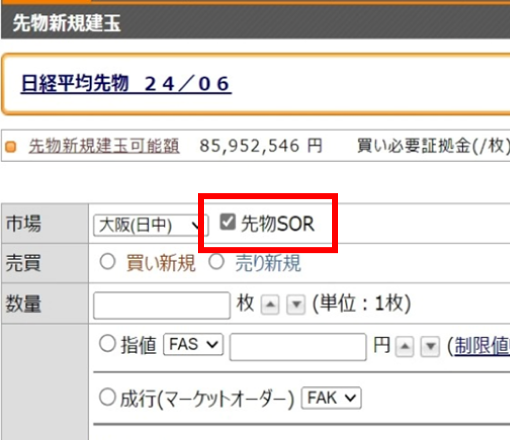Click the 指値 price input field
This screenshot has width=510, height=440.
[x=298, y=347]
